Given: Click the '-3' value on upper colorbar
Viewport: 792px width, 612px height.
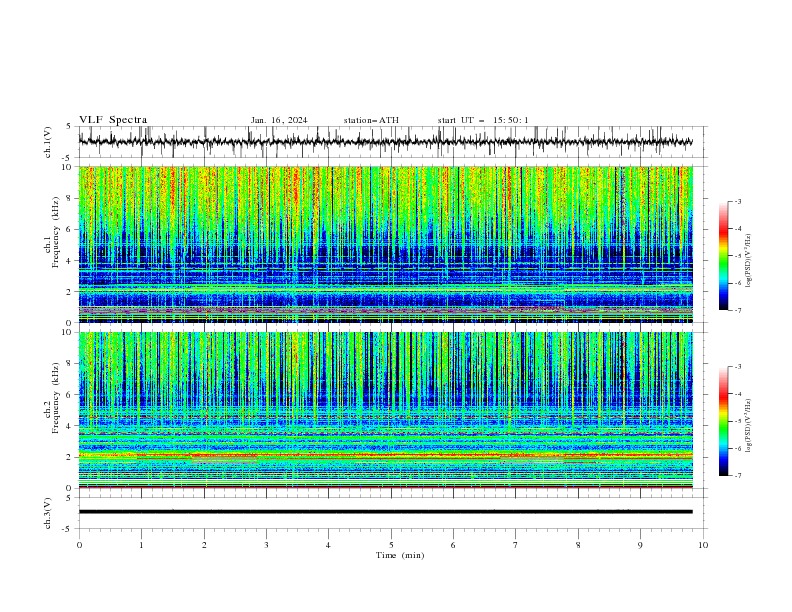Looking at the screenshot, I should pyautogui.click(x=737, y=201).
